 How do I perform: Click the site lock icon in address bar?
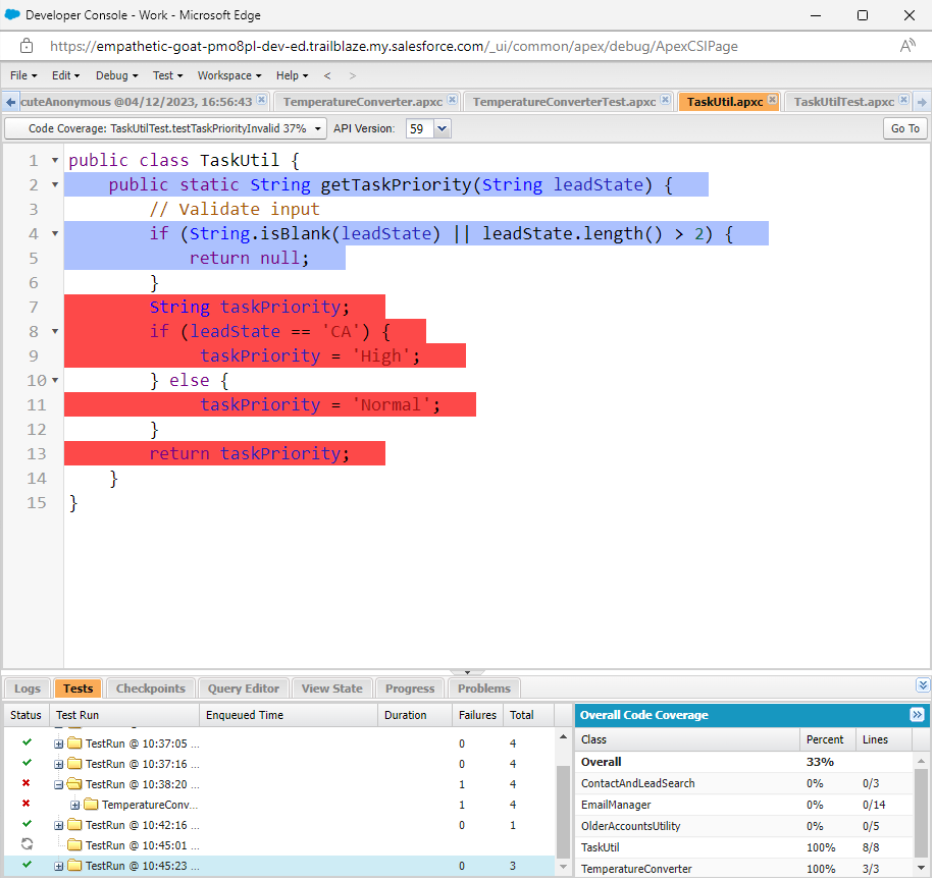pos(26,46)
